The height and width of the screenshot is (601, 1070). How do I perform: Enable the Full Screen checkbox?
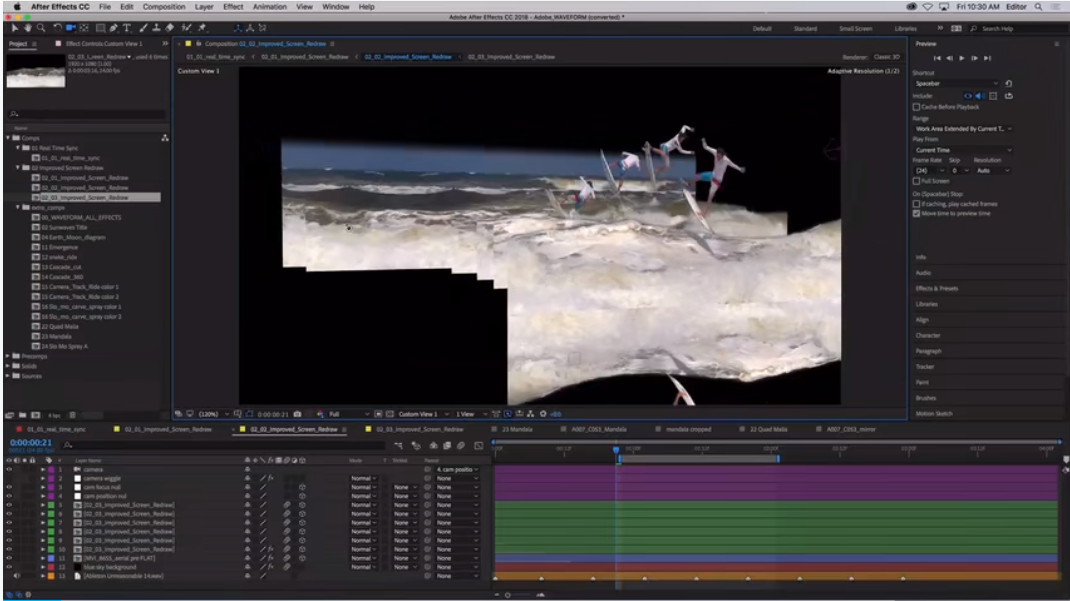click(x=916, y=181)
